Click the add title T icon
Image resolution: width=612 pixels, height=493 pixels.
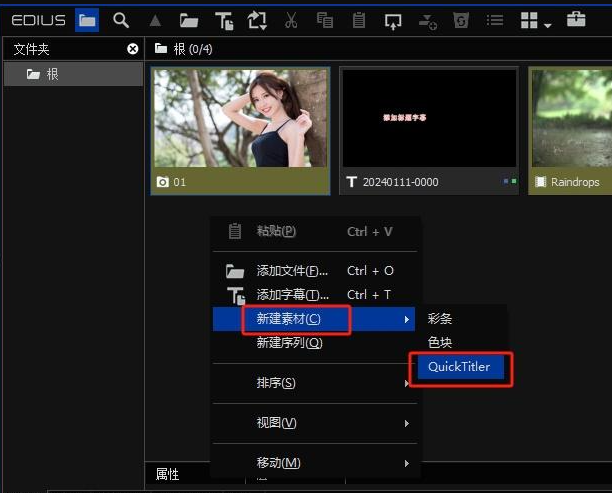click(224, 20)
